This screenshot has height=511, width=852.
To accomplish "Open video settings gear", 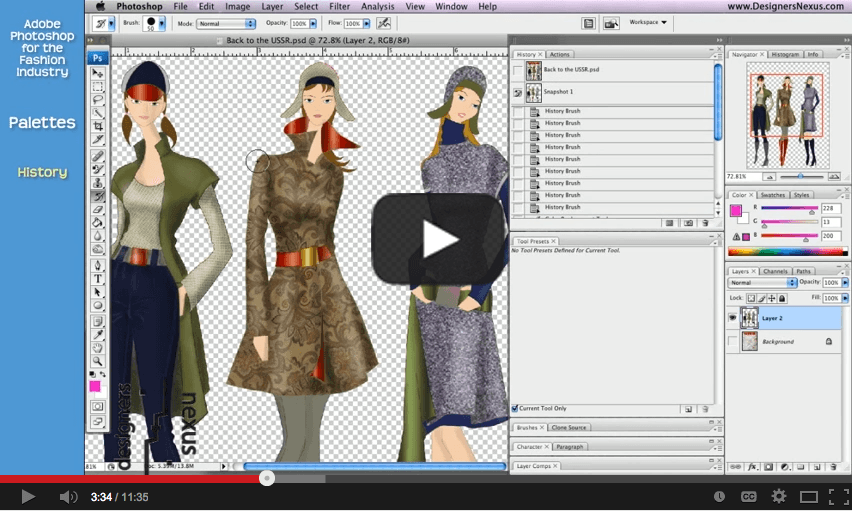I will click(x=779, y=496).
